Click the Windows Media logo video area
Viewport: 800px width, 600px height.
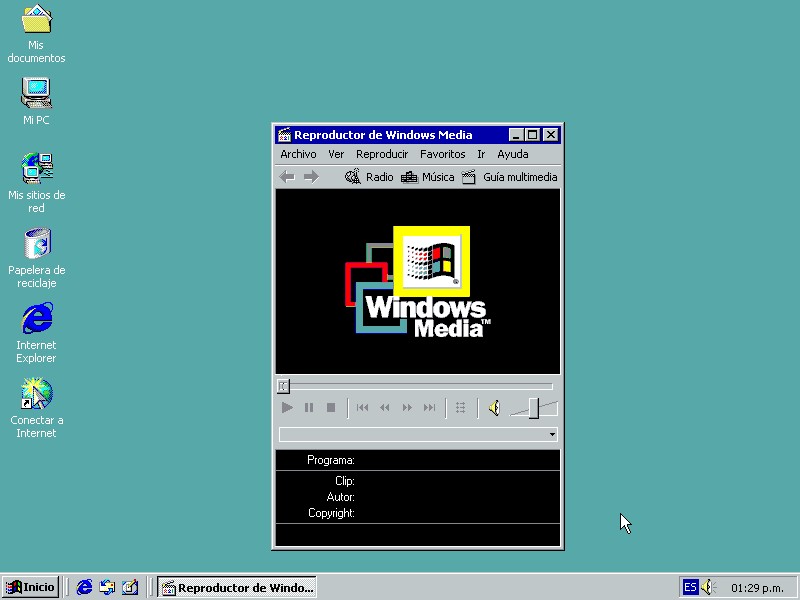pyautogui.click(x=418, y=282)
